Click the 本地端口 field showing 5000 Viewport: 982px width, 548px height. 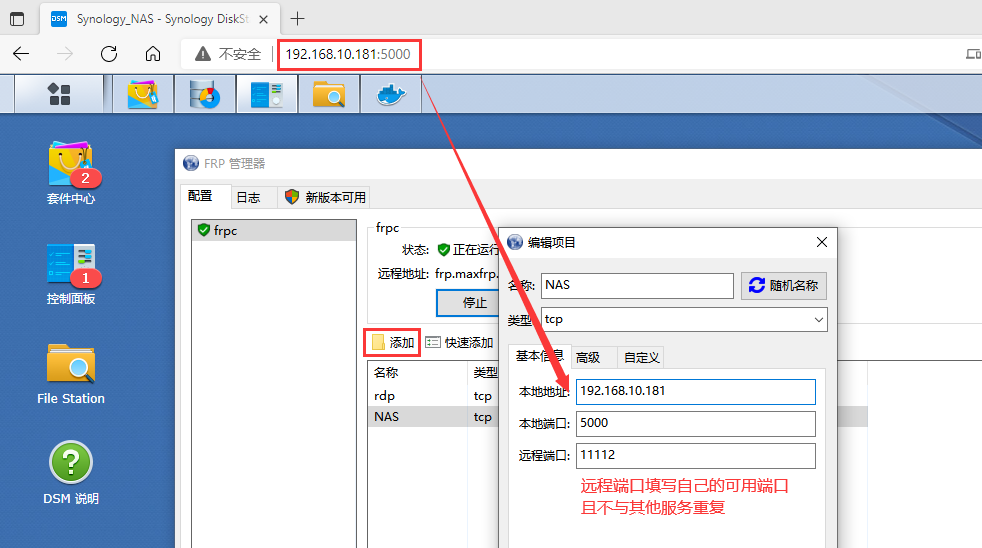coord(696,423)
